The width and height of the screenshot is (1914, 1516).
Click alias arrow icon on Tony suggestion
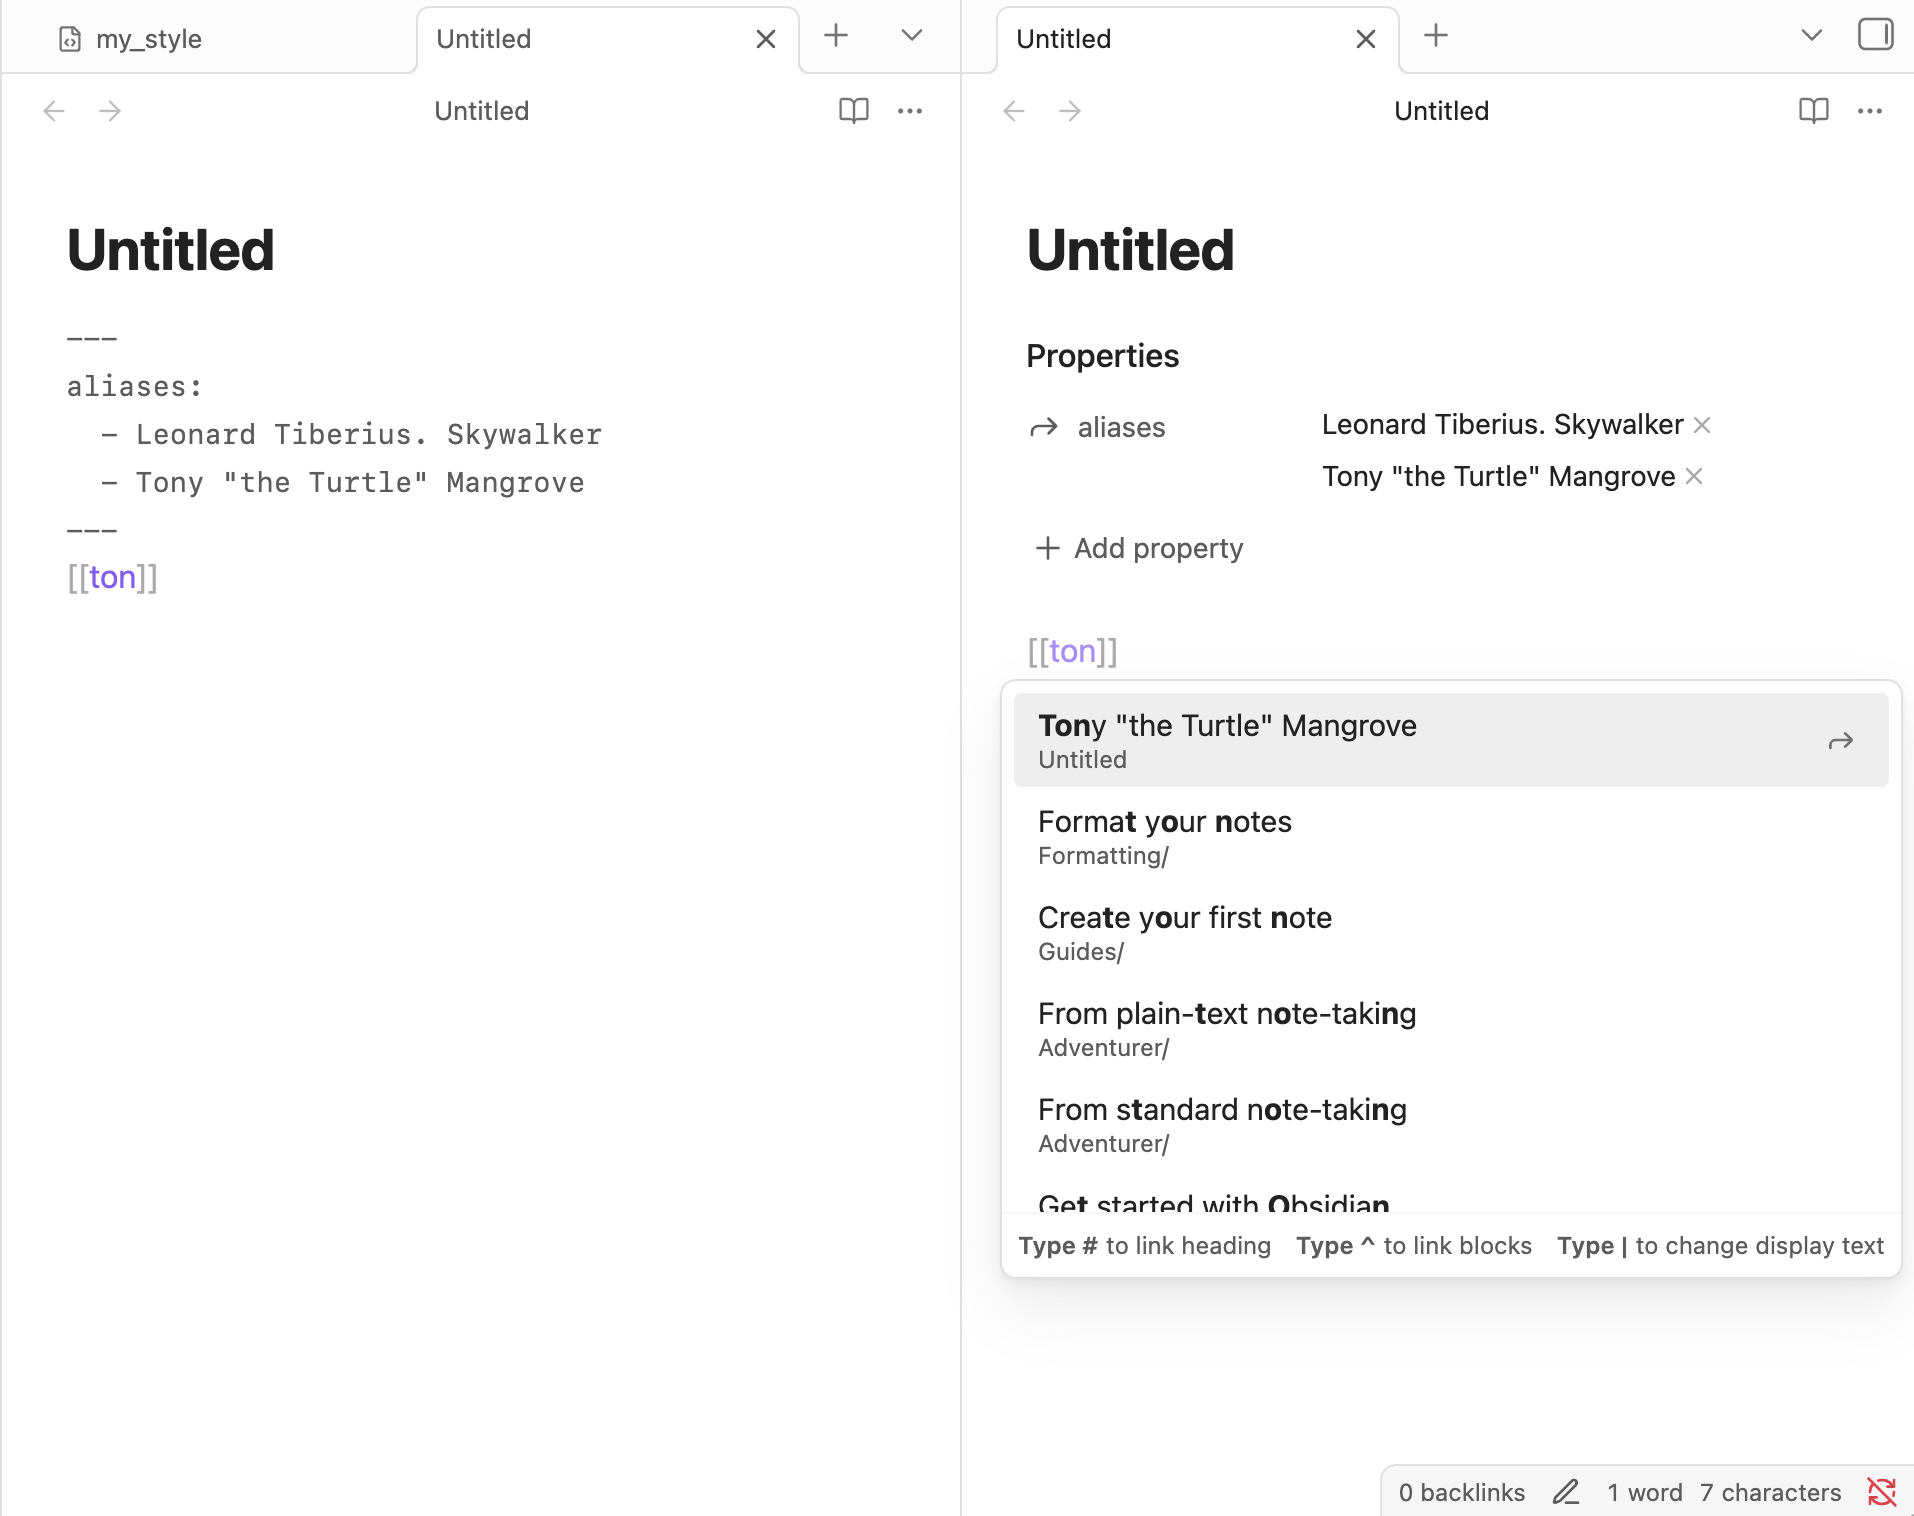tap(1841, 741)
